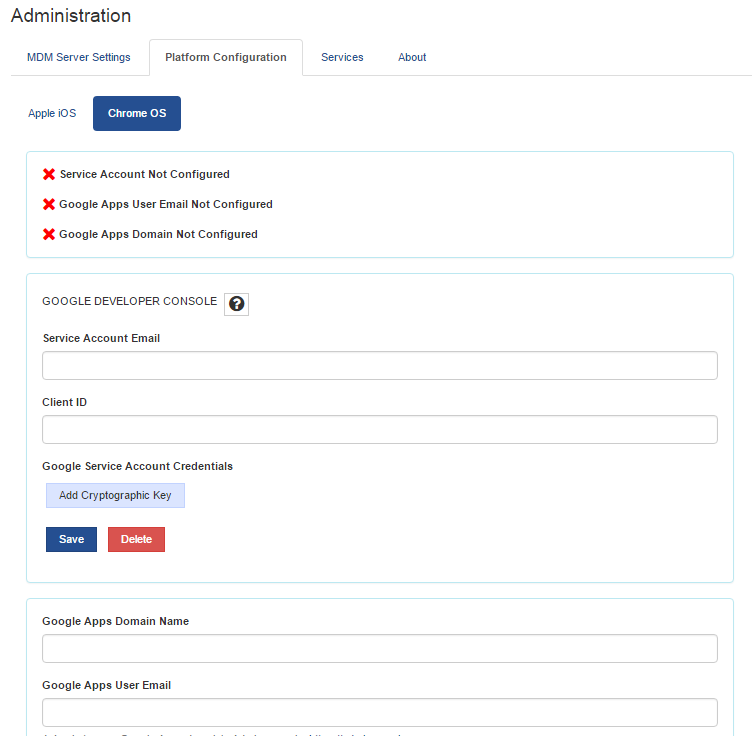The height and width of the screenshot is (749, 752).
Task: Click red X beside Service Account Not Configured
Action: [49, 174]
